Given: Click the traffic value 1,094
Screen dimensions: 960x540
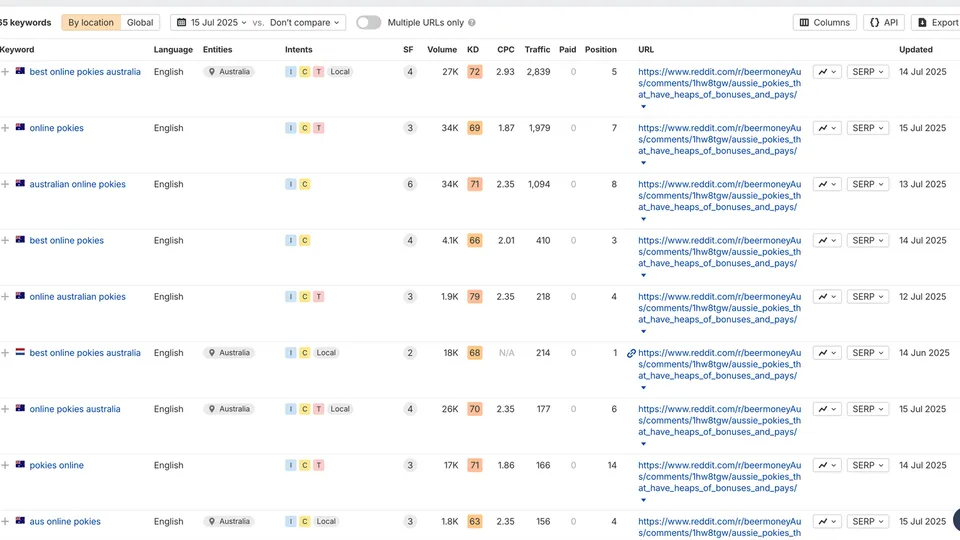Looking at the screenshot, I should [539, 184].
